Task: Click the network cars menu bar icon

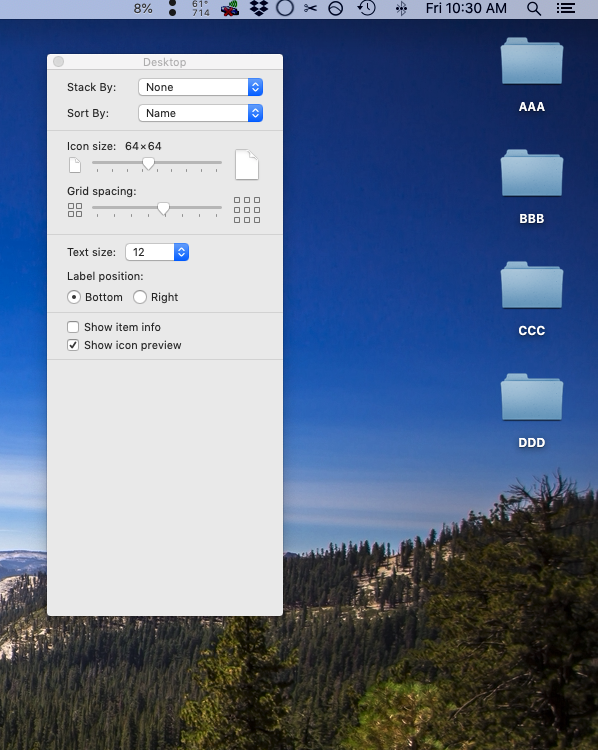Action: click(x=230, y=9)
